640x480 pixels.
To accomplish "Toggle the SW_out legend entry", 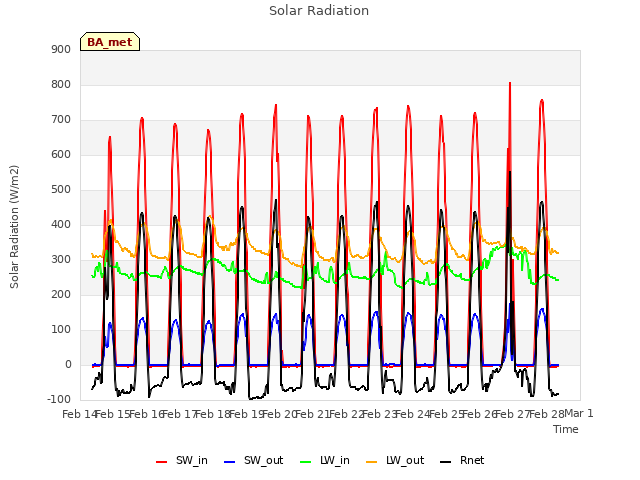I will [253, 460].
